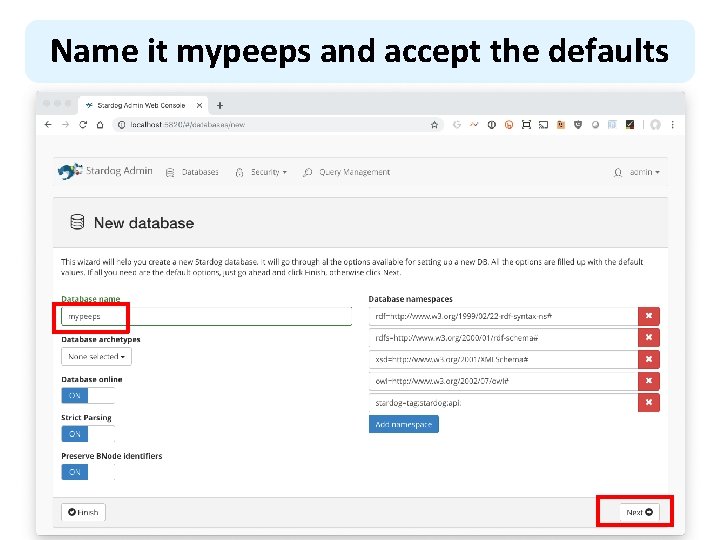Toggle Preserve BNode identifiers switch
Screen dimensions: 720x540
88,472
